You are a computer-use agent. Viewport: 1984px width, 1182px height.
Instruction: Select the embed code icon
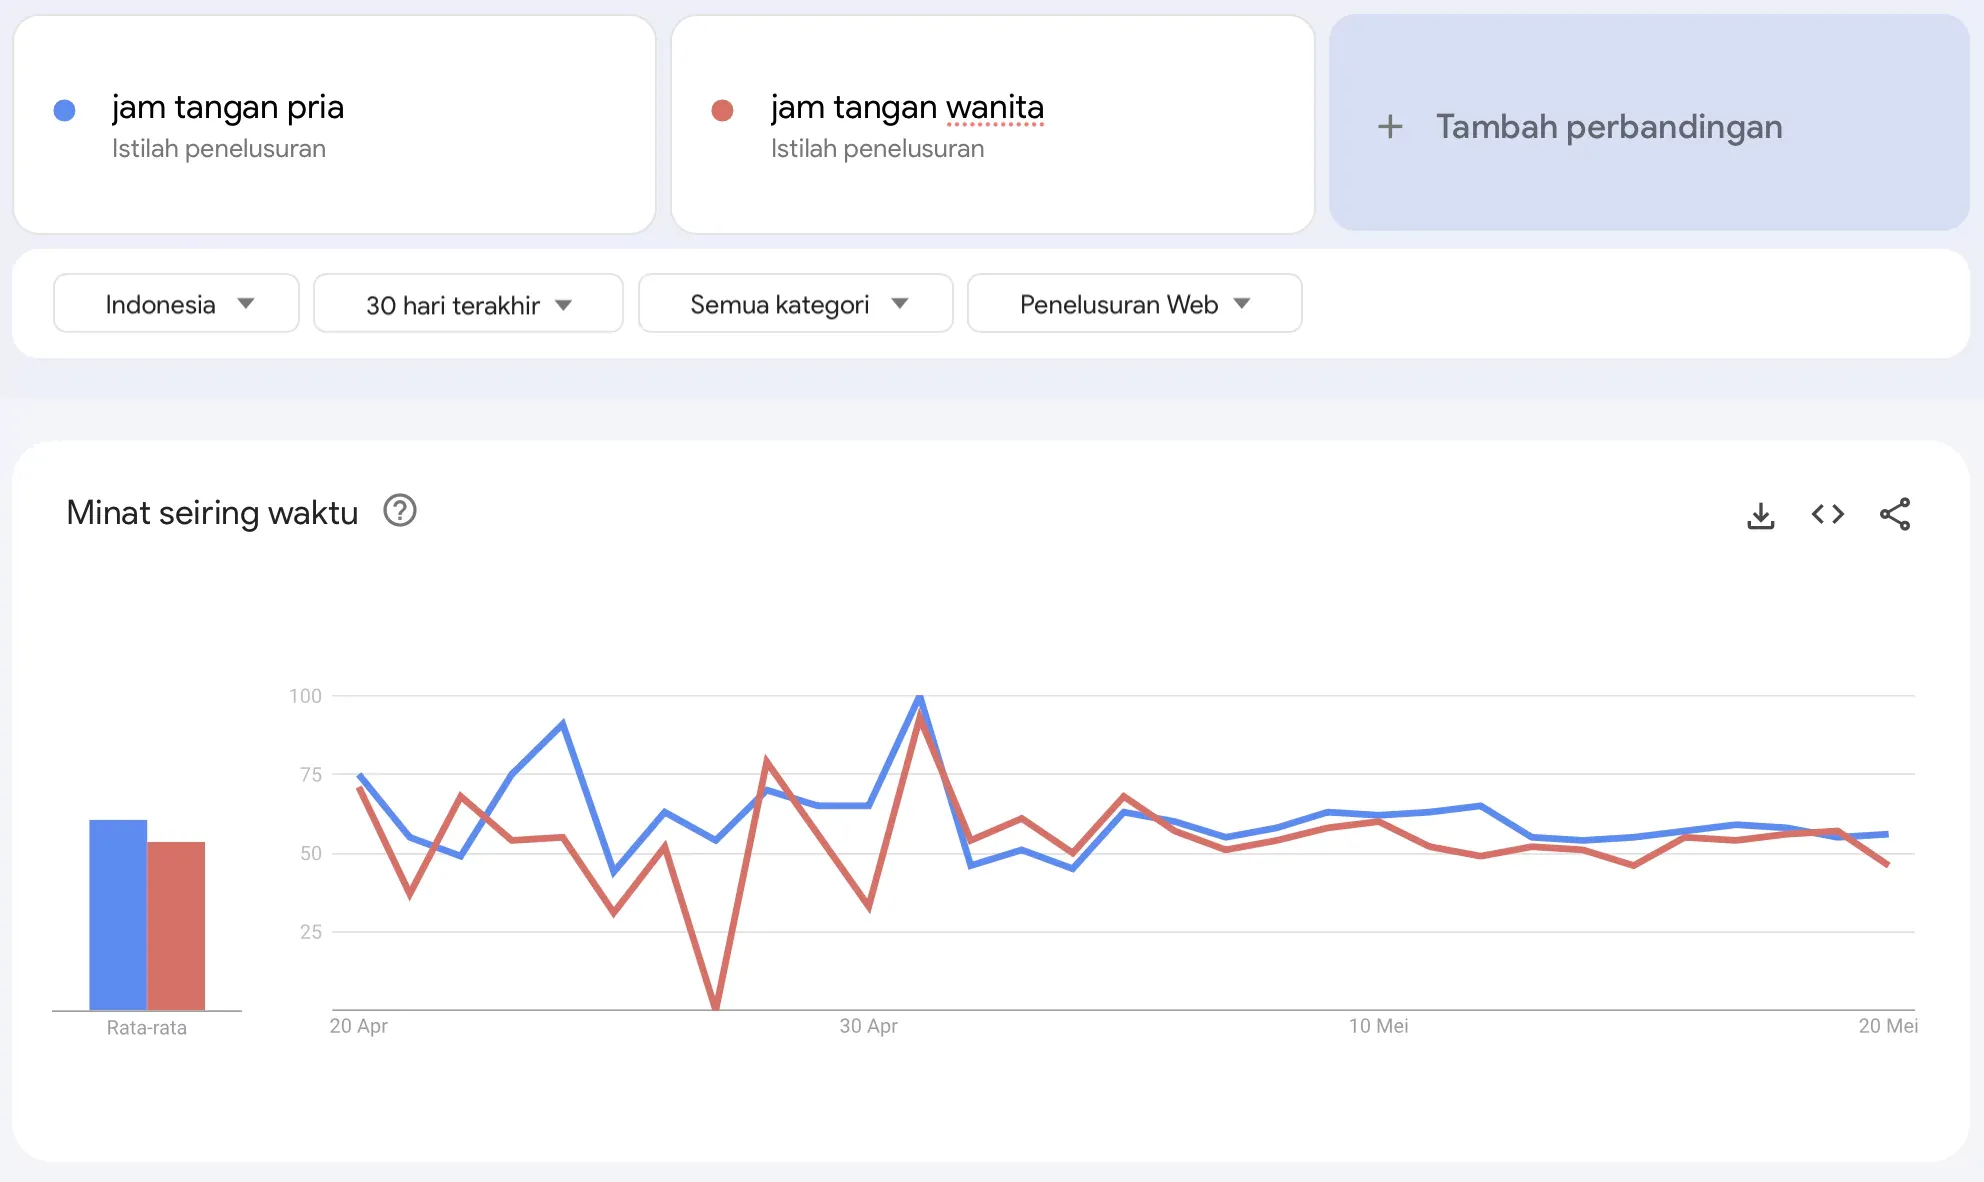pos(1828,514)
